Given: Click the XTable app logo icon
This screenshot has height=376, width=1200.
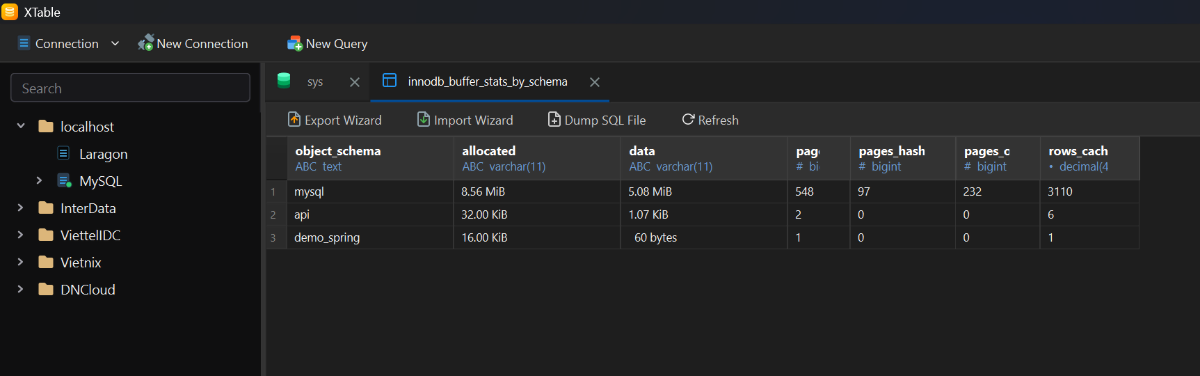Looking at the screenshot, I should point(10,11).
